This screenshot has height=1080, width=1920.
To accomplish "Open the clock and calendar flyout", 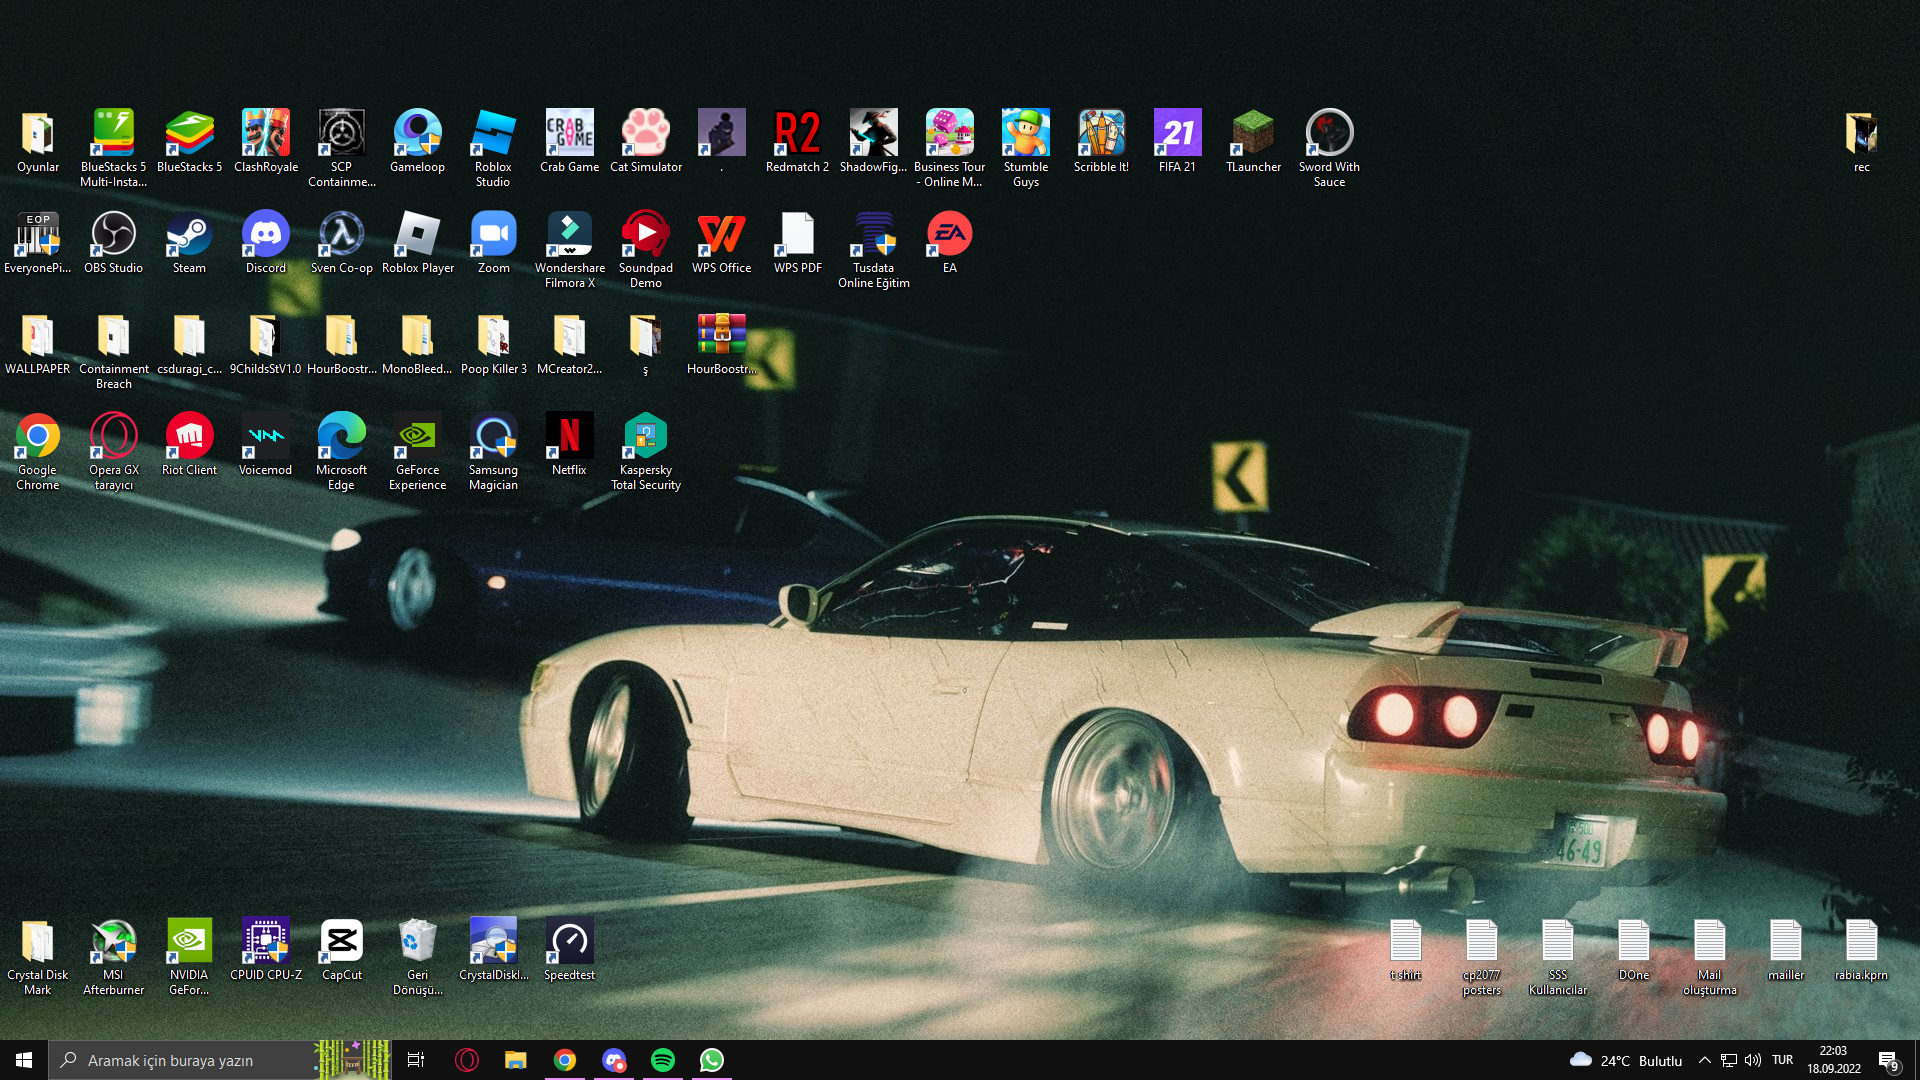I will (1833, 1060).
